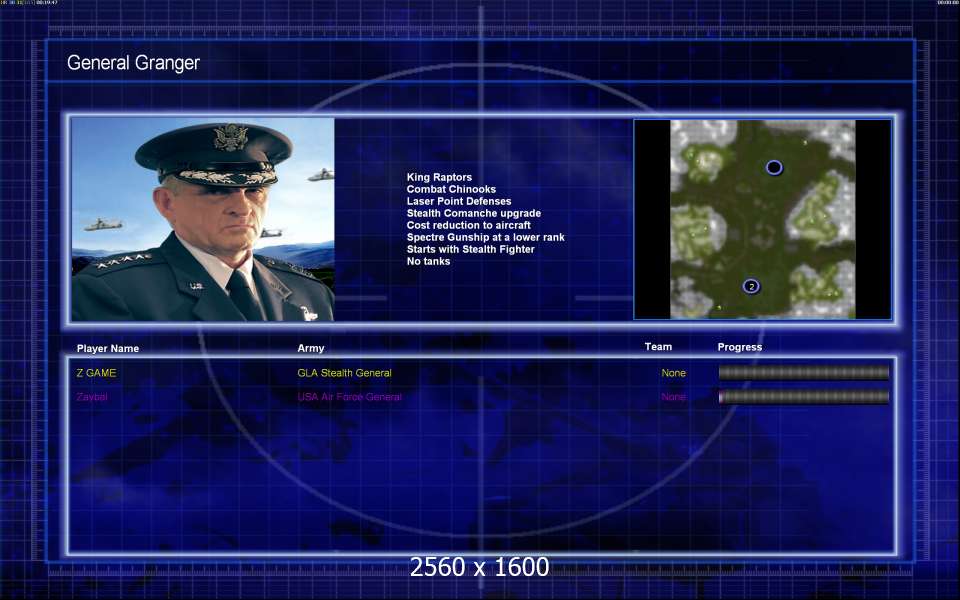Select the King Raptors ability line
Image resolution: width=960 pixels, height=600 pixels.
439,178
